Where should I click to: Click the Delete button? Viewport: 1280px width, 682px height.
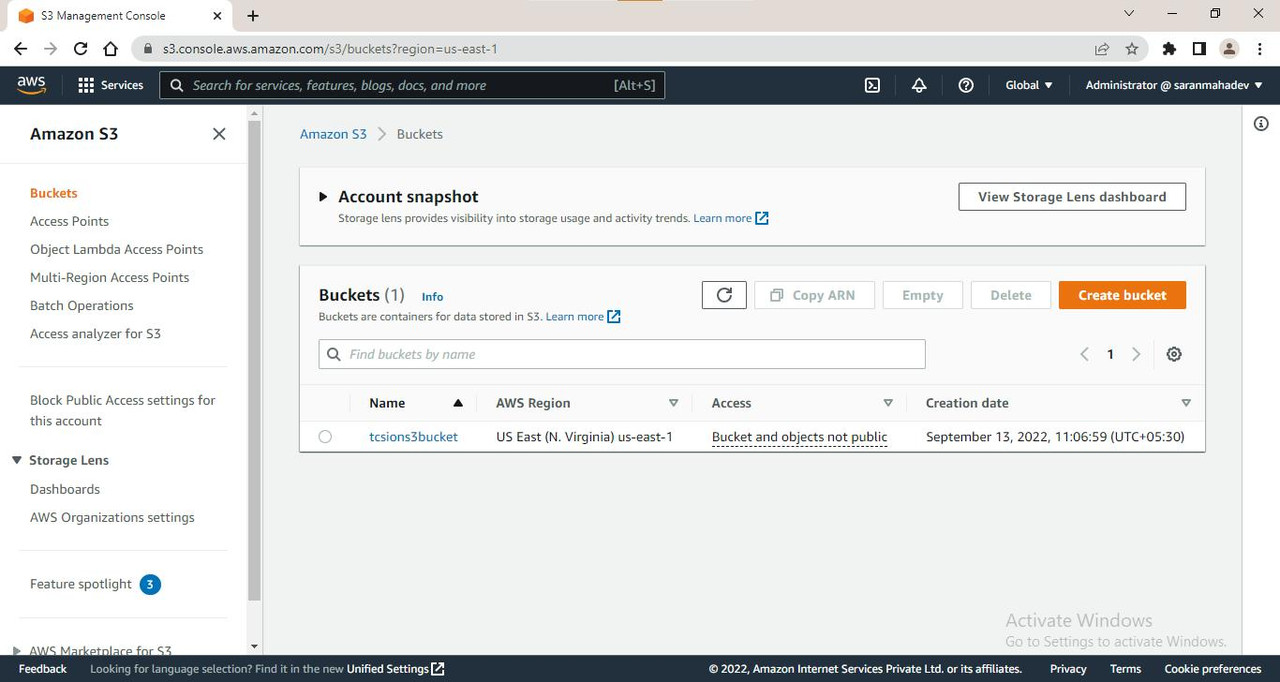click(1011, 295)
